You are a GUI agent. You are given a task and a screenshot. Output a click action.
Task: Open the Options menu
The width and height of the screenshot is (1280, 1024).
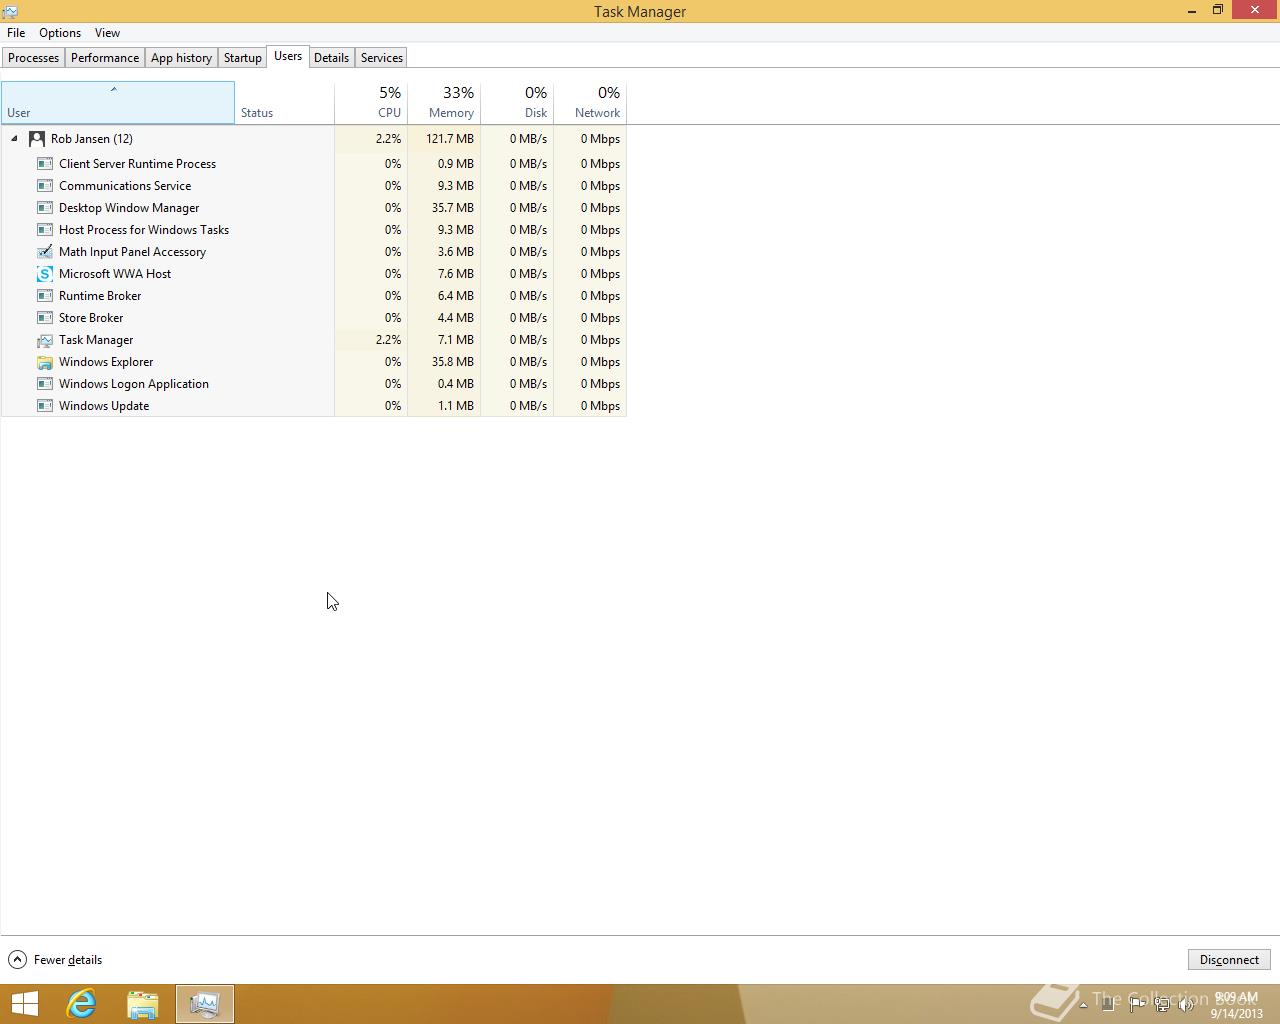pos(60,33)
